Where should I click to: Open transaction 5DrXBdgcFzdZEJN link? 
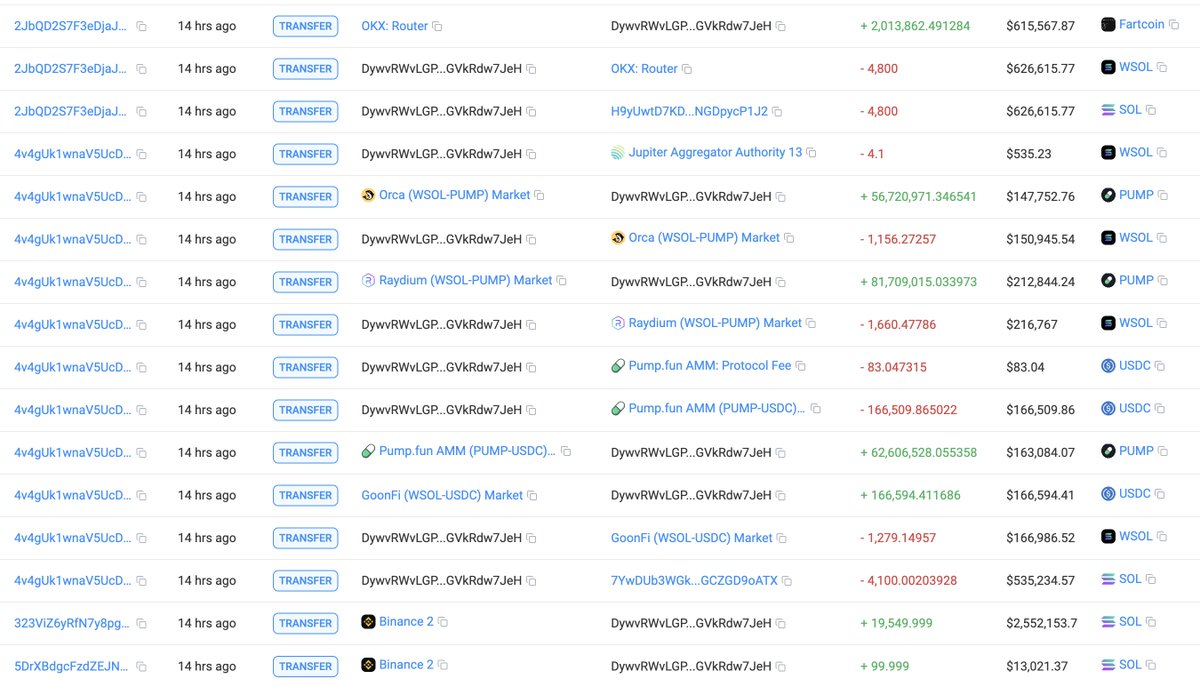coord(72,666)
